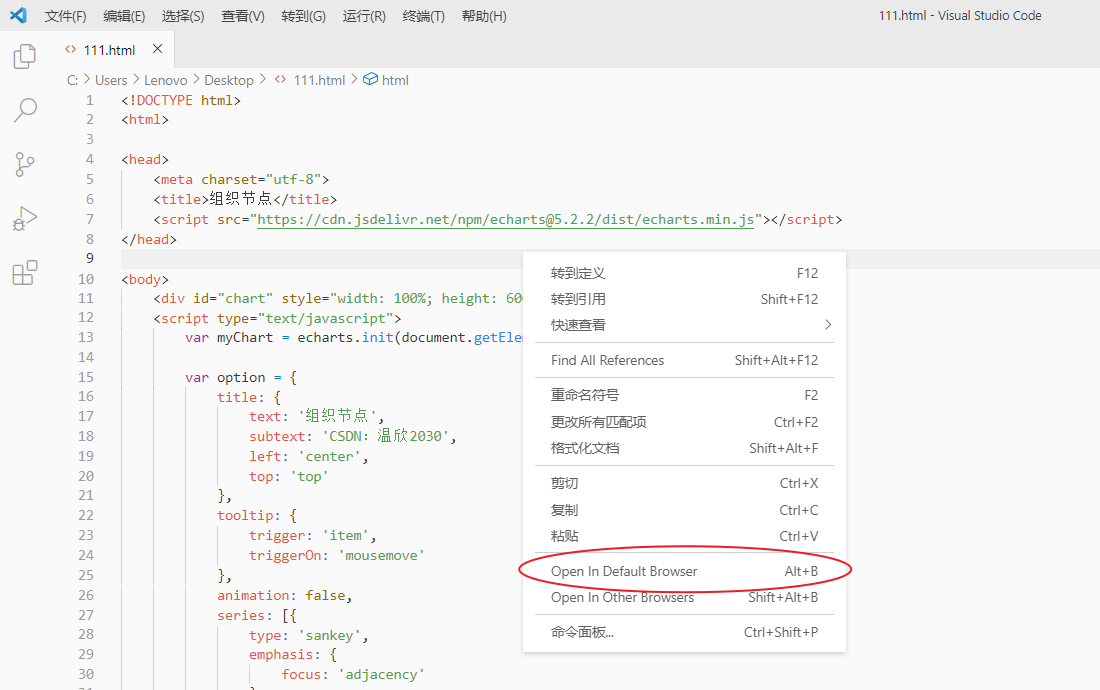Screen dimensions: 1100x690
Task: Close the 111.html editor tab
Action: click(x=157, y=48)
